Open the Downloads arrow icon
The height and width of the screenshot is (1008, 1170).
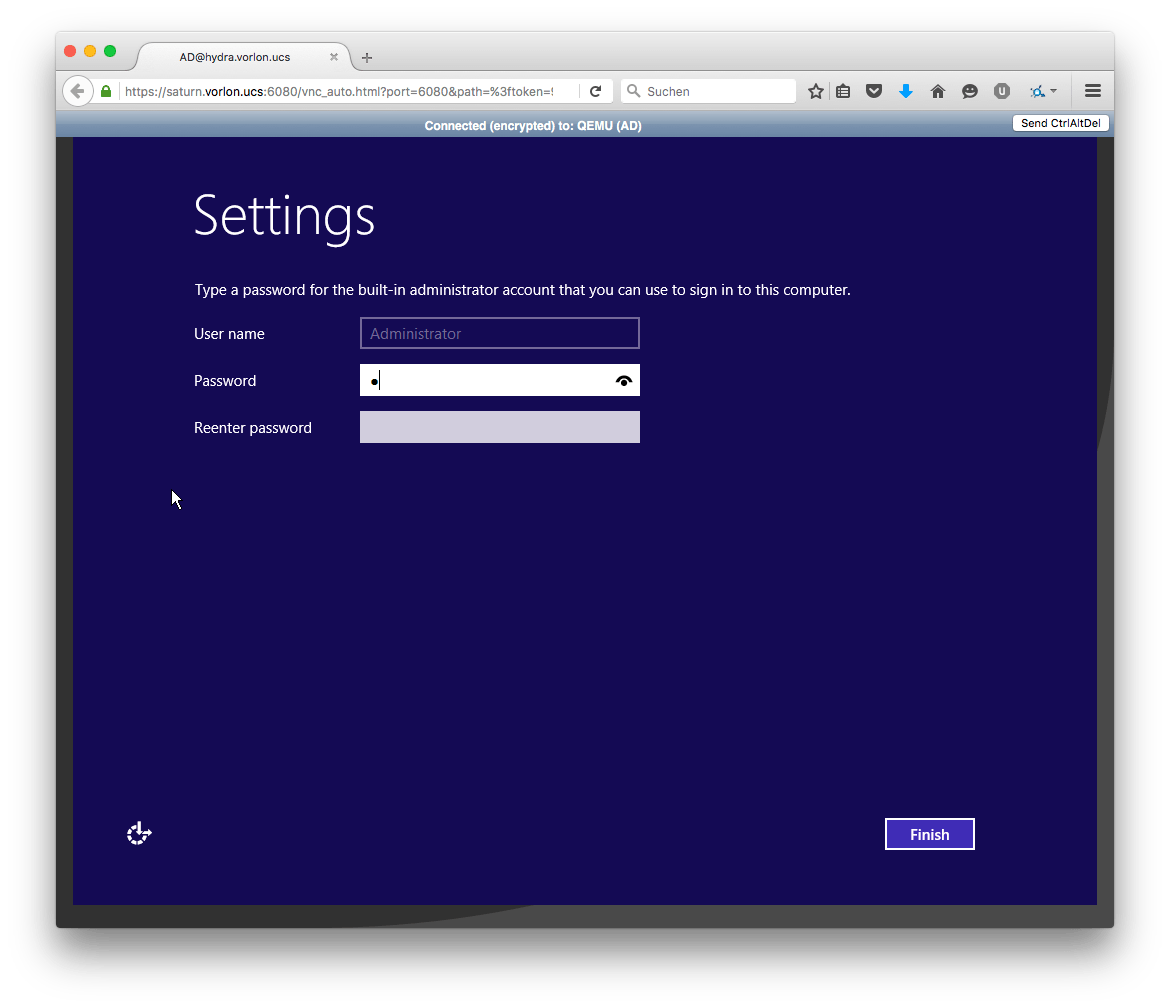[906, 91]
